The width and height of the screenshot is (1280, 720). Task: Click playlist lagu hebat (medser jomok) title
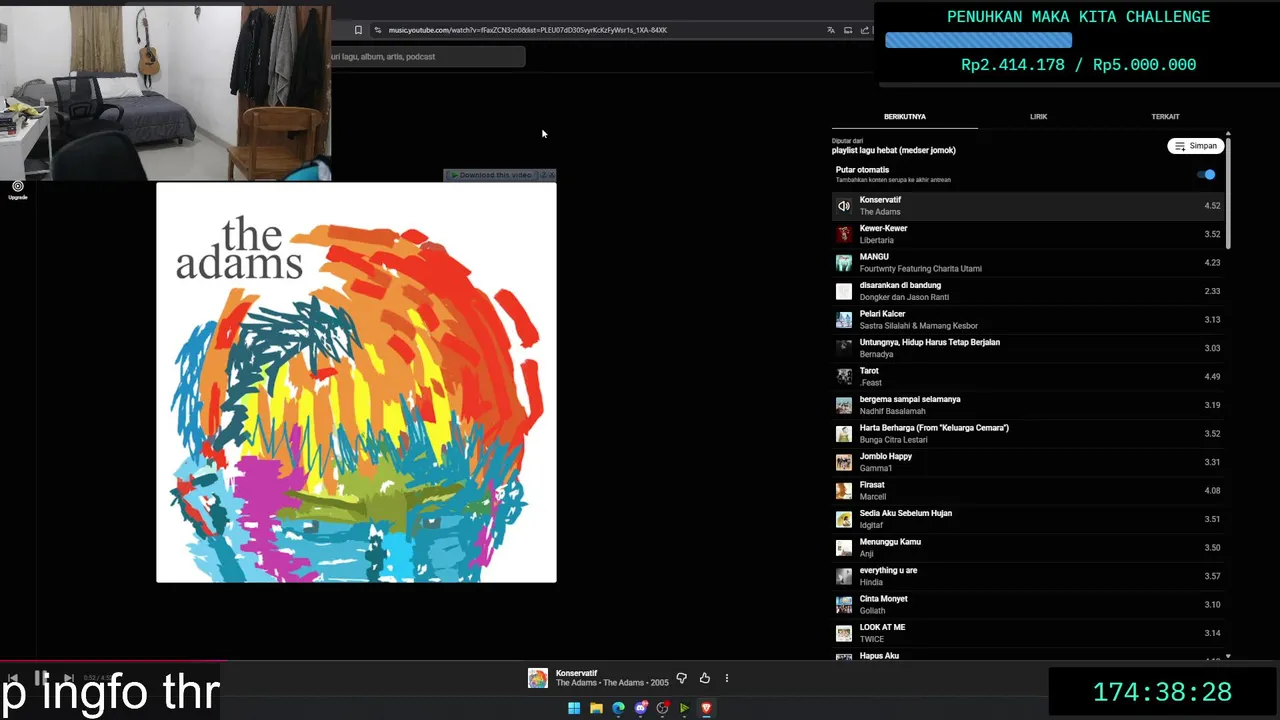point(894,151)
